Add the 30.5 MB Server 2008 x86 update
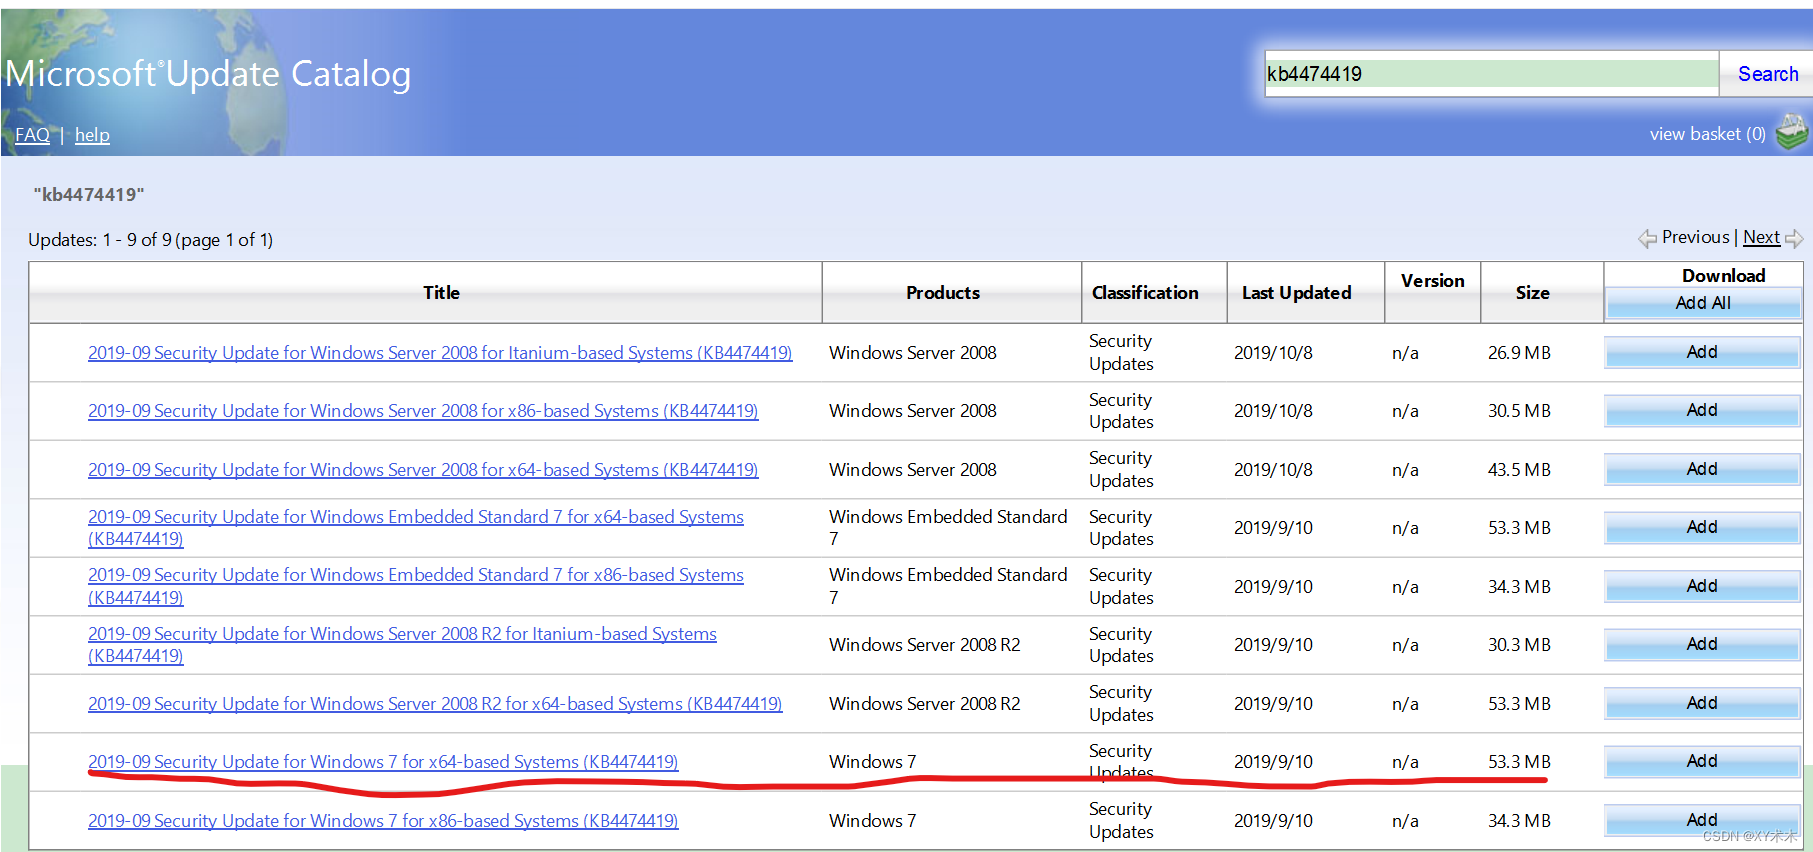 pos(1702,411)
